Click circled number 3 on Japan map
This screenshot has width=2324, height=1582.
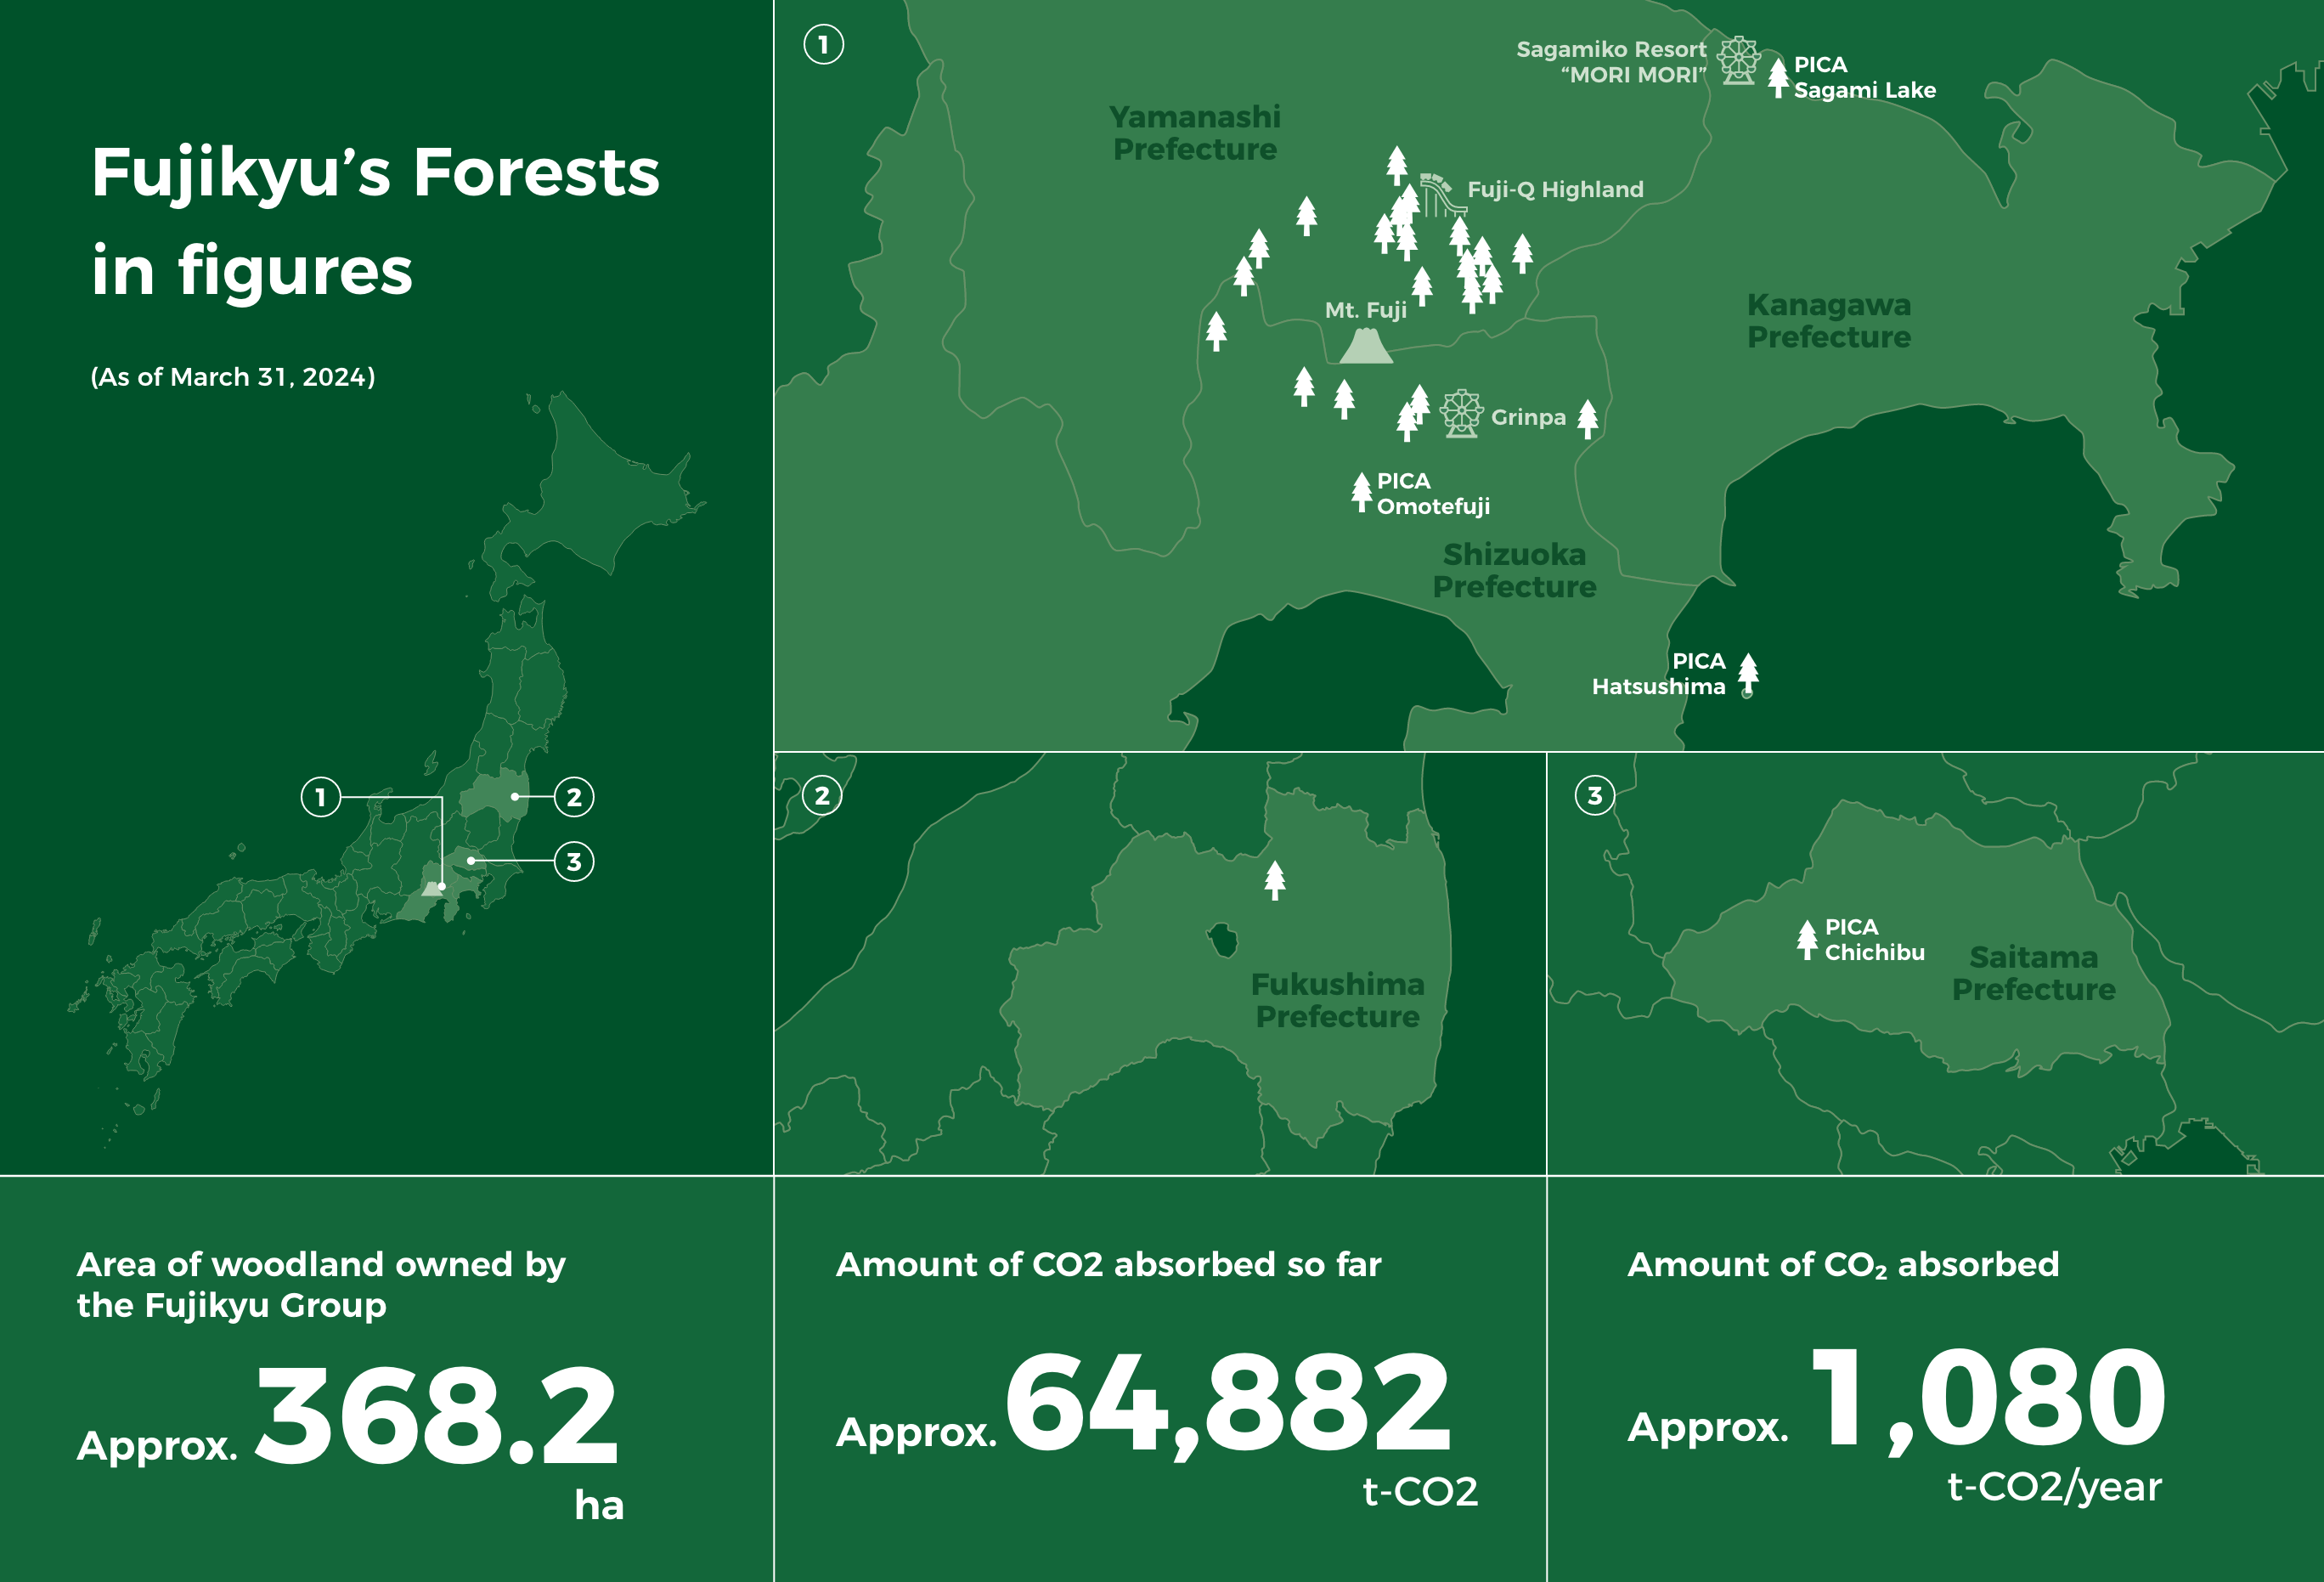574,861
